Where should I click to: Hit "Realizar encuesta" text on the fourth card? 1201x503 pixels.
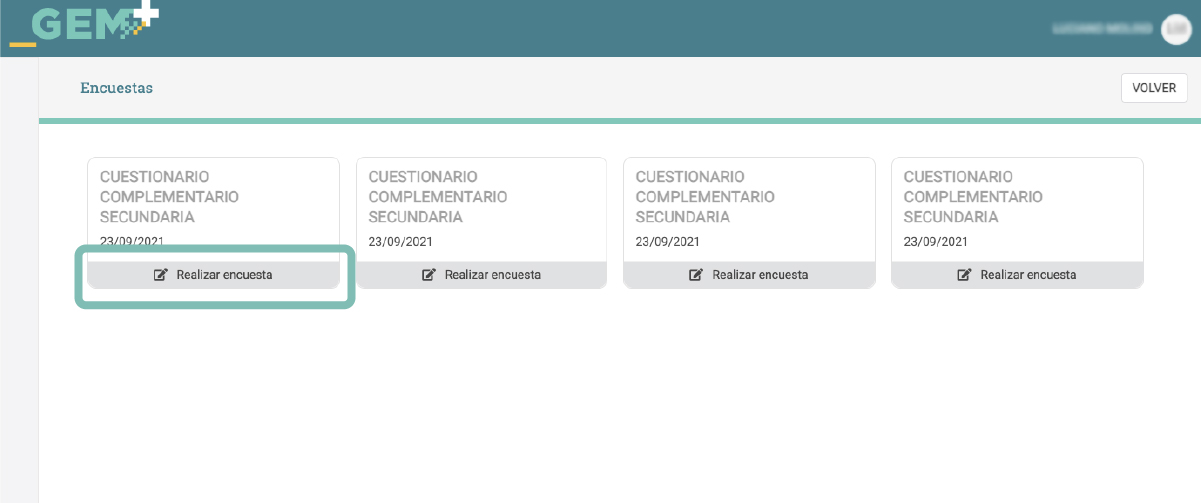pos(1028,275)
